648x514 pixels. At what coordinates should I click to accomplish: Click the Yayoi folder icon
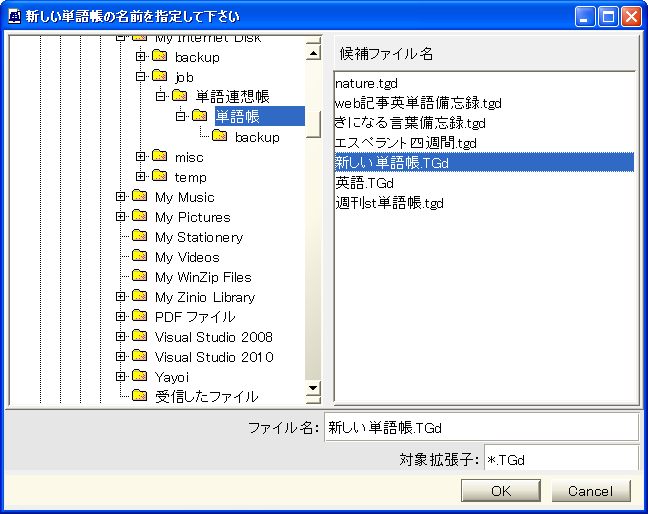[140, 376]
